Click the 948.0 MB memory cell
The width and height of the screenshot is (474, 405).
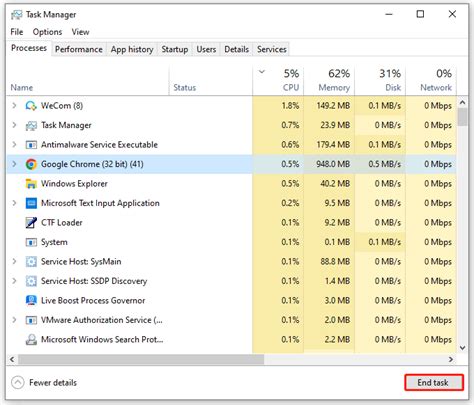point(329,164)
